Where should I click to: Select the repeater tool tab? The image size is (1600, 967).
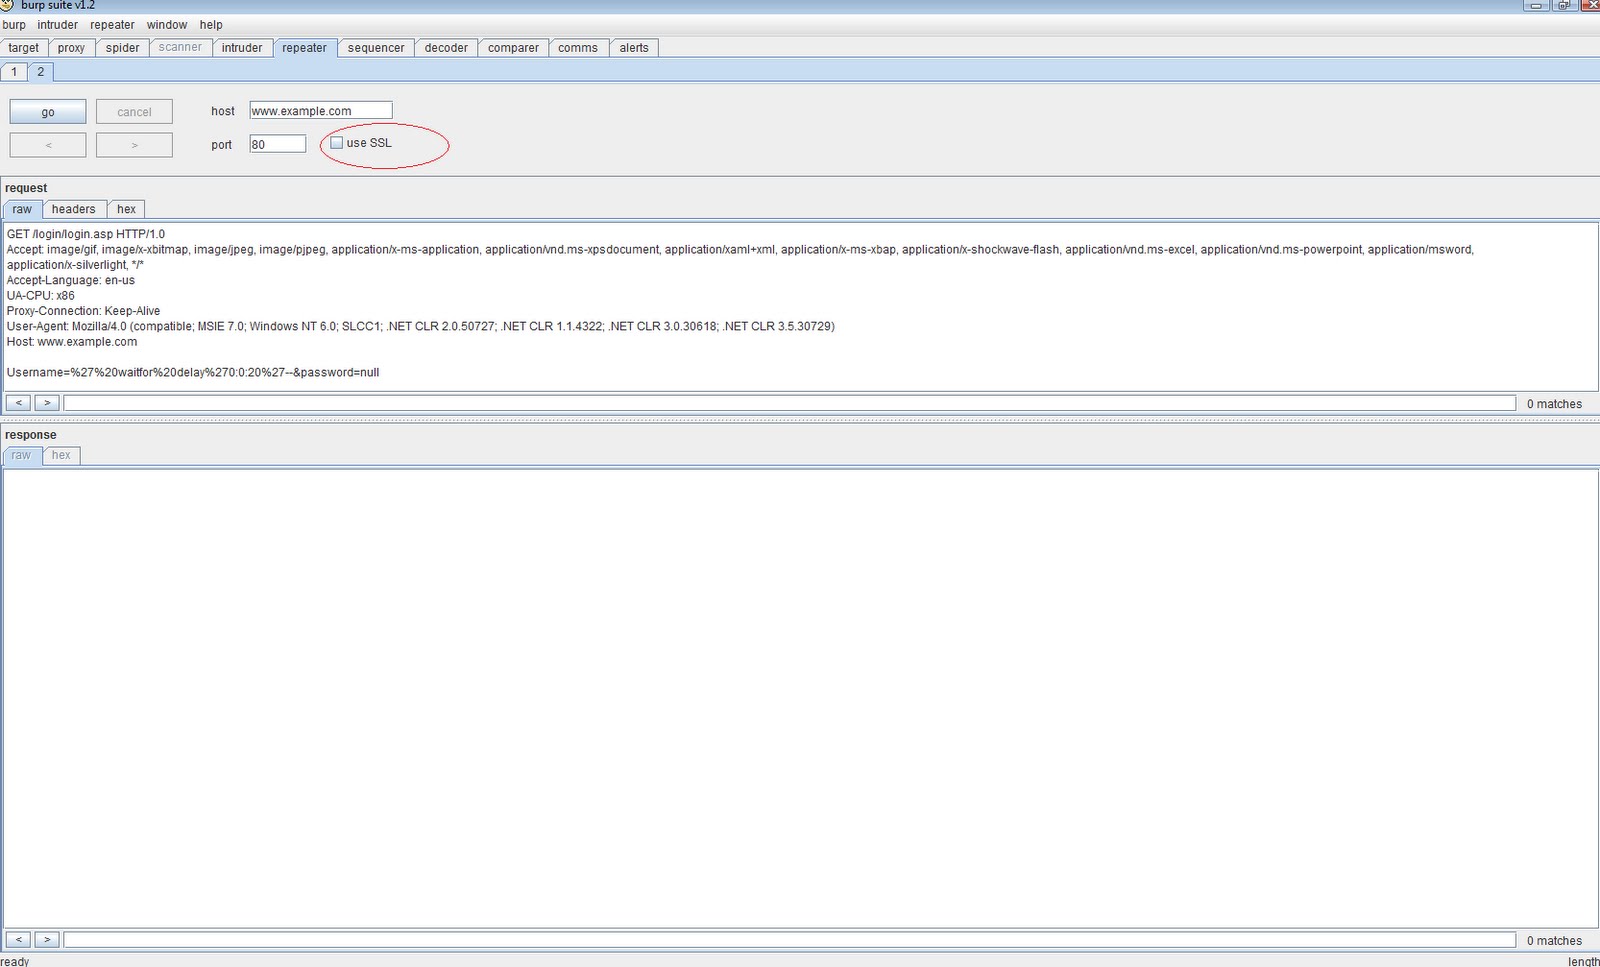click(x=304, y=48)
